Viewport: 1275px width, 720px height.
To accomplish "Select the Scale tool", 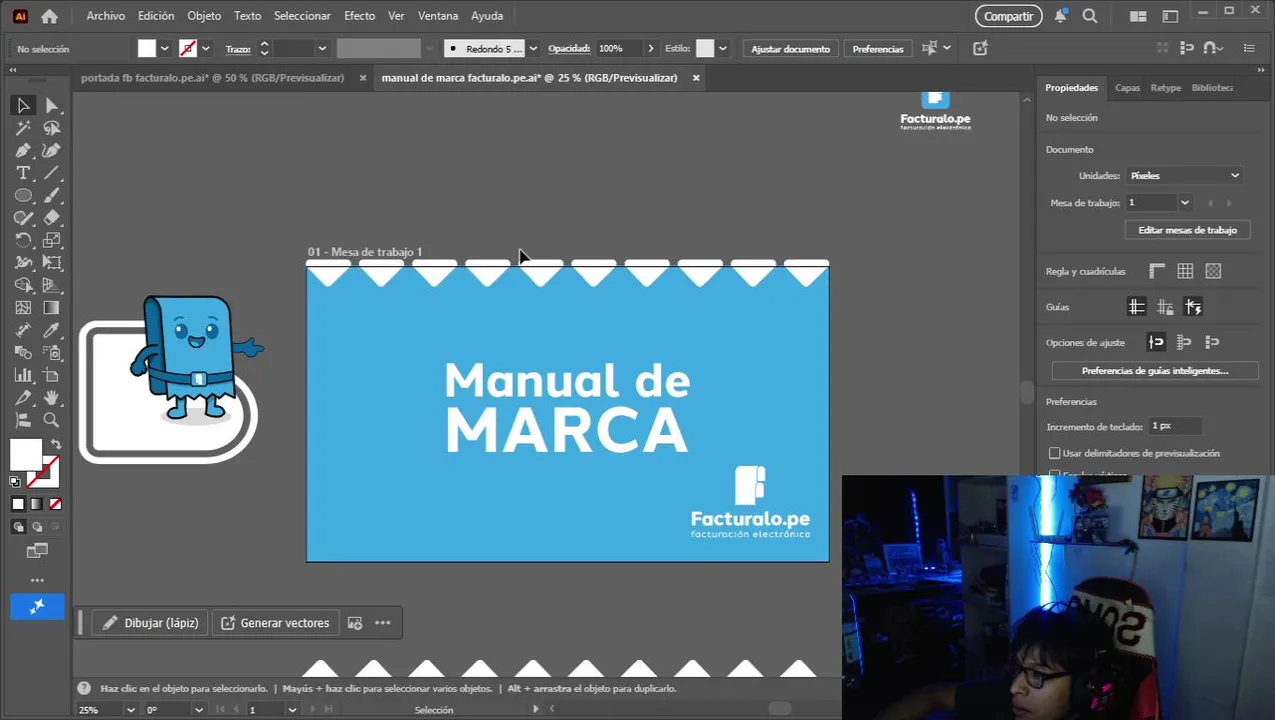I will click(x=52, y=240).
